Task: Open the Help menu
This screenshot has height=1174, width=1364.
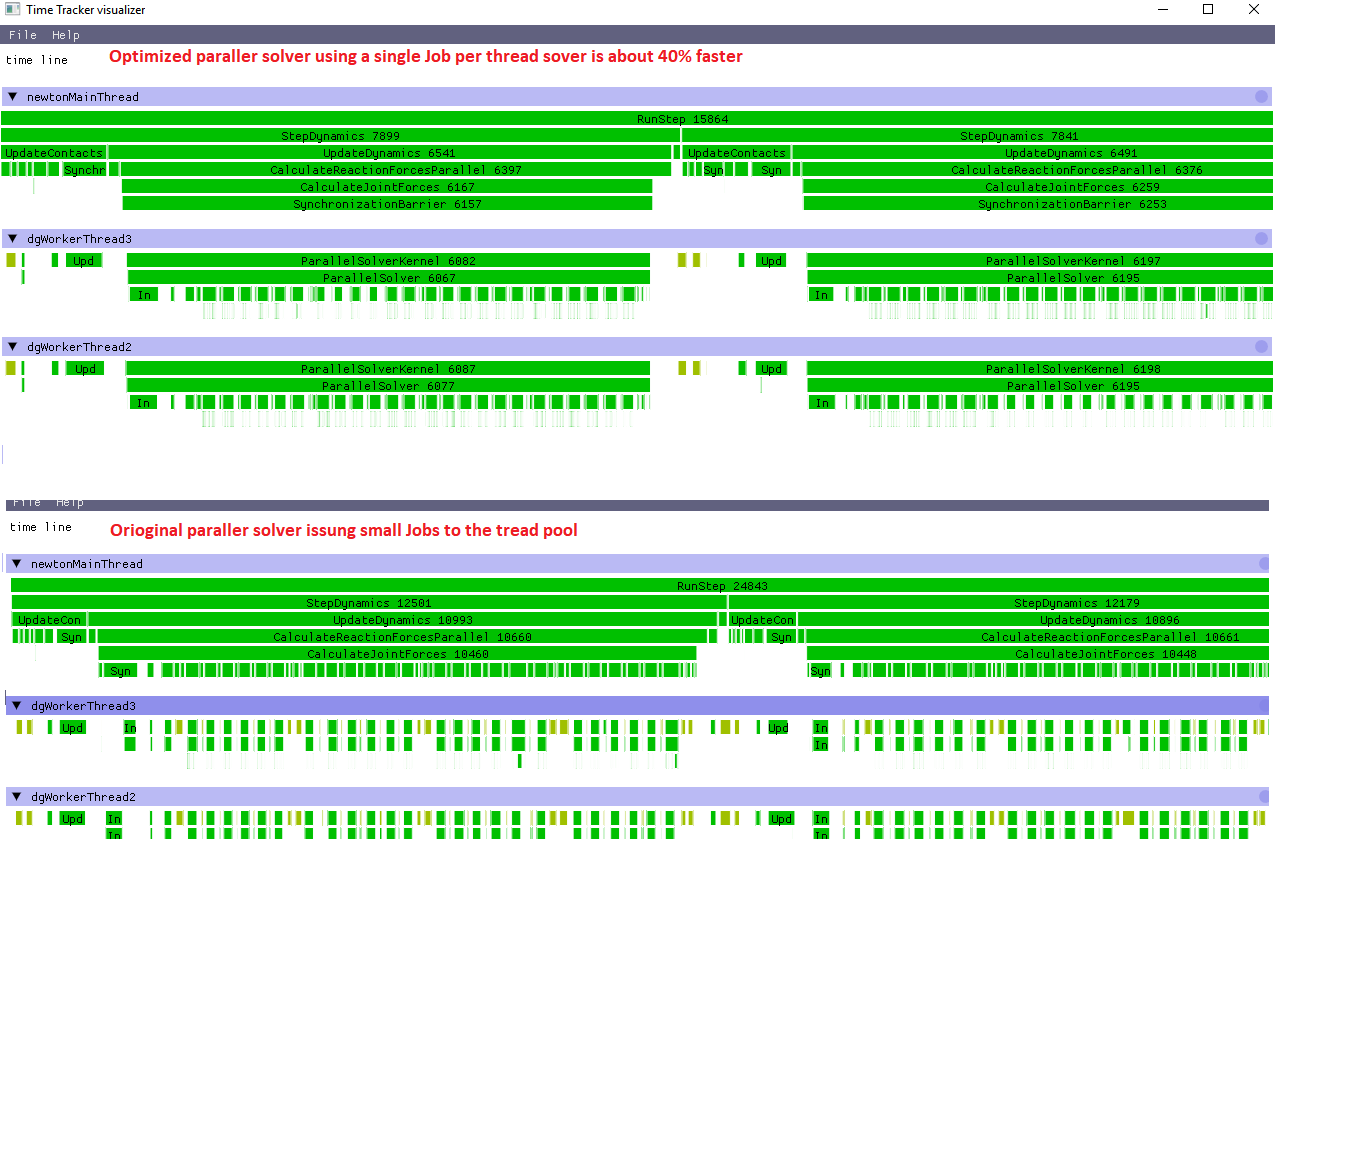Action: point(66,35)
